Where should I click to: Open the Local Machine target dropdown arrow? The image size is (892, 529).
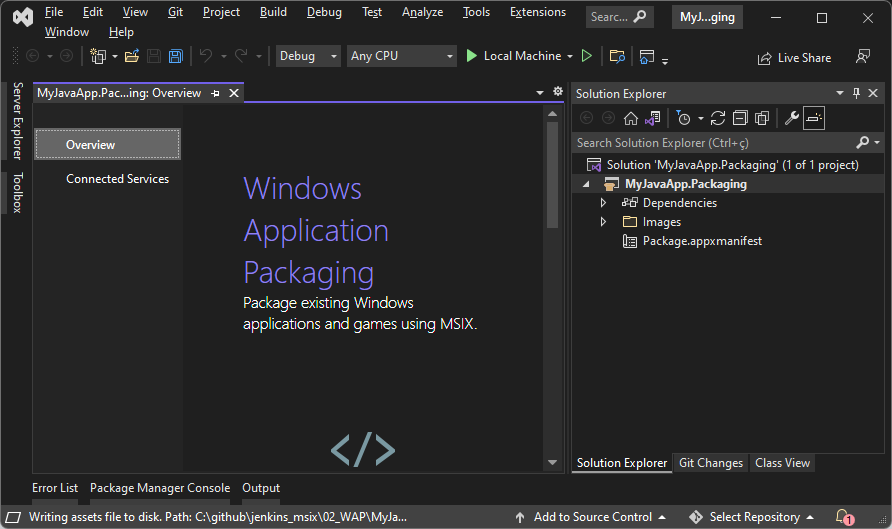(569, 56)
